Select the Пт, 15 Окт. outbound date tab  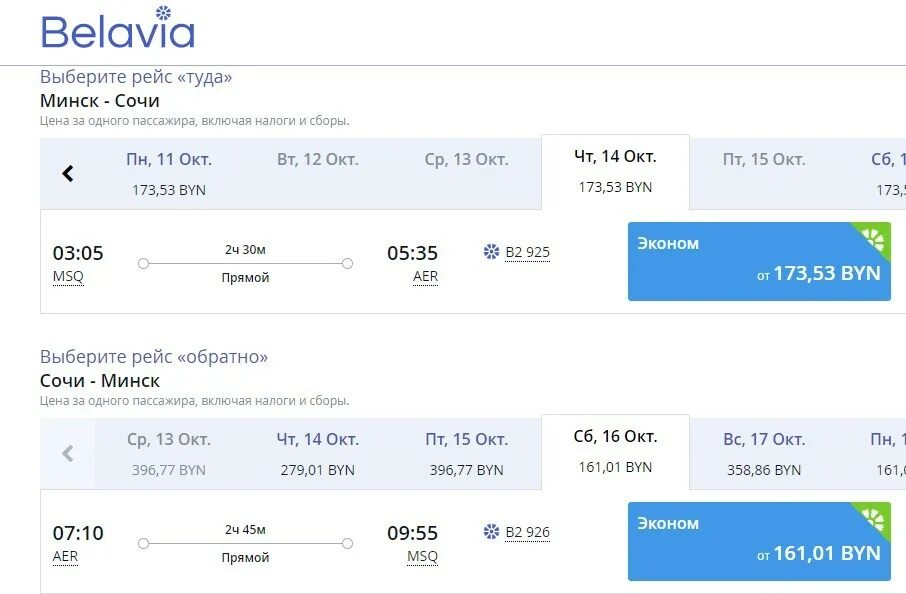(764, 173)
